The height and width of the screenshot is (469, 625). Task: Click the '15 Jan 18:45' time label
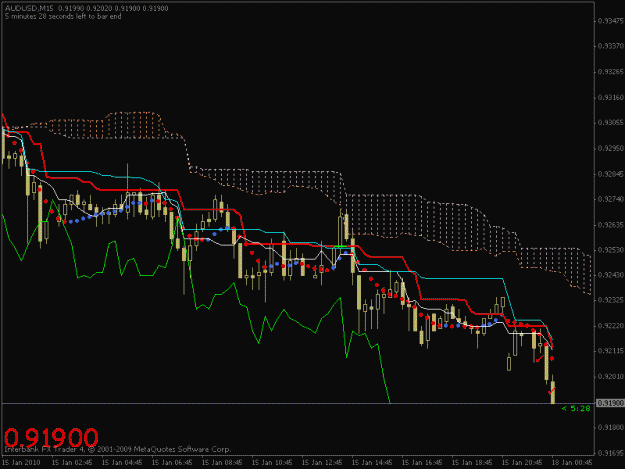472,463
